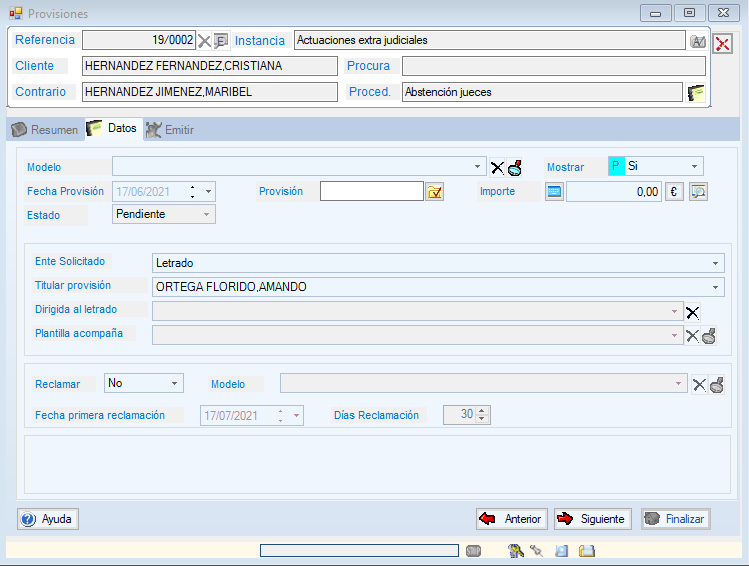This screenshot has height=566, width=749.
Task: Open the Reclamar dropdown set to No
Action: pos(175,383)
